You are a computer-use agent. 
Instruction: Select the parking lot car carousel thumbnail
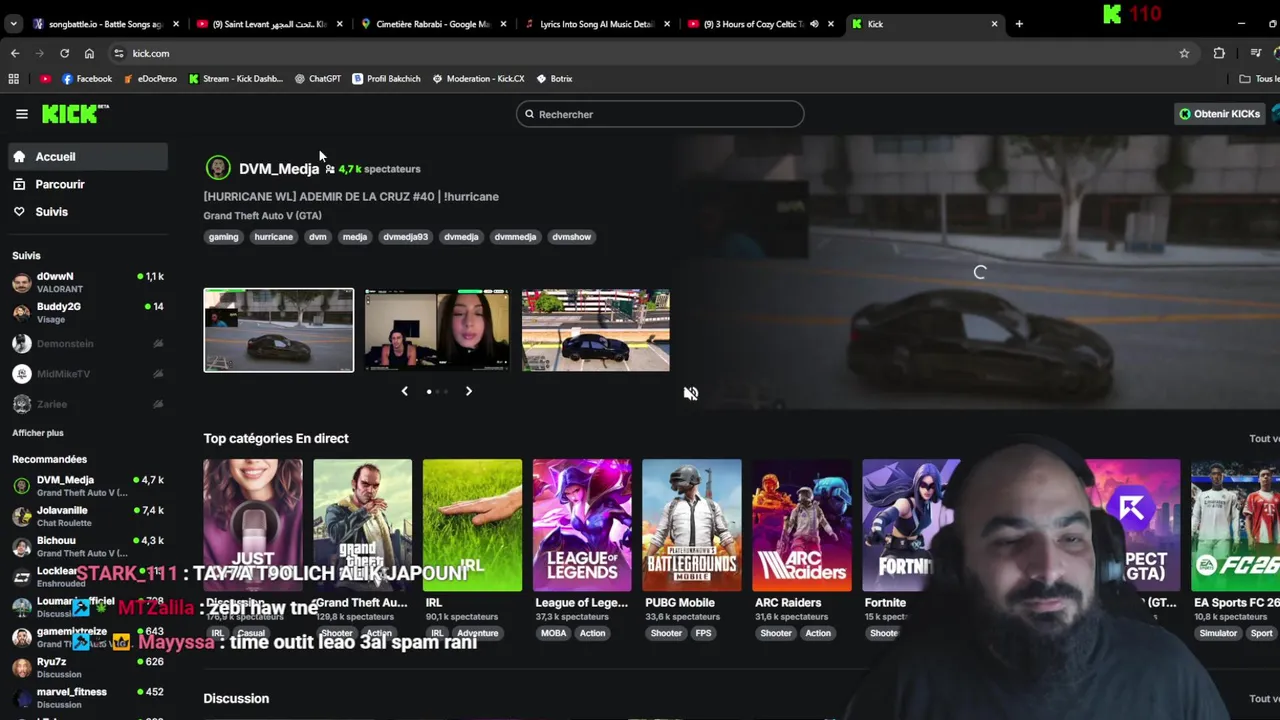click(x=596, y=330)
